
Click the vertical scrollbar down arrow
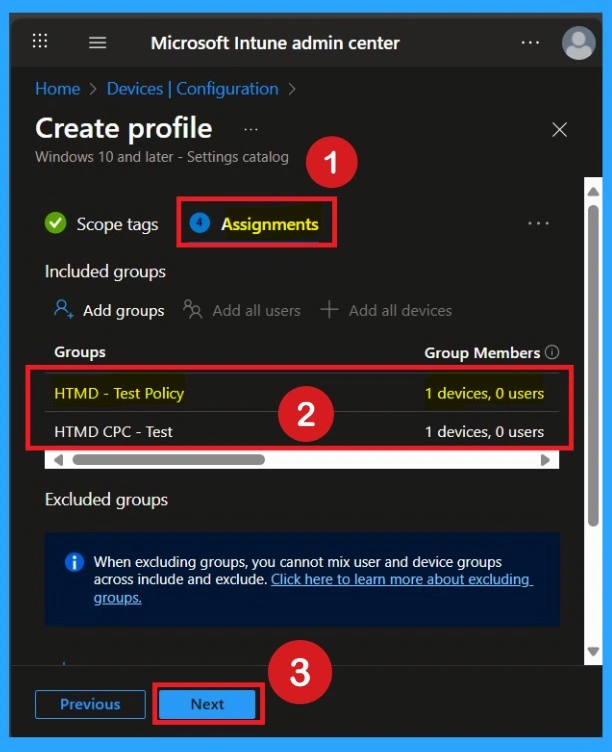point(593,651)
